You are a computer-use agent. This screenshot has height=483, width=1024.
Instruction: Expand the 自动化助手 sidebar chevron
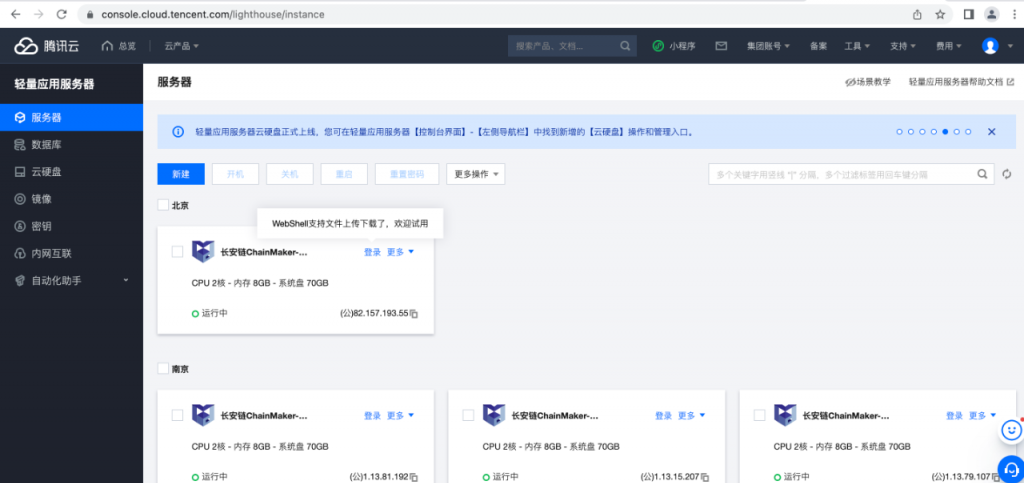tap(125, 281)
